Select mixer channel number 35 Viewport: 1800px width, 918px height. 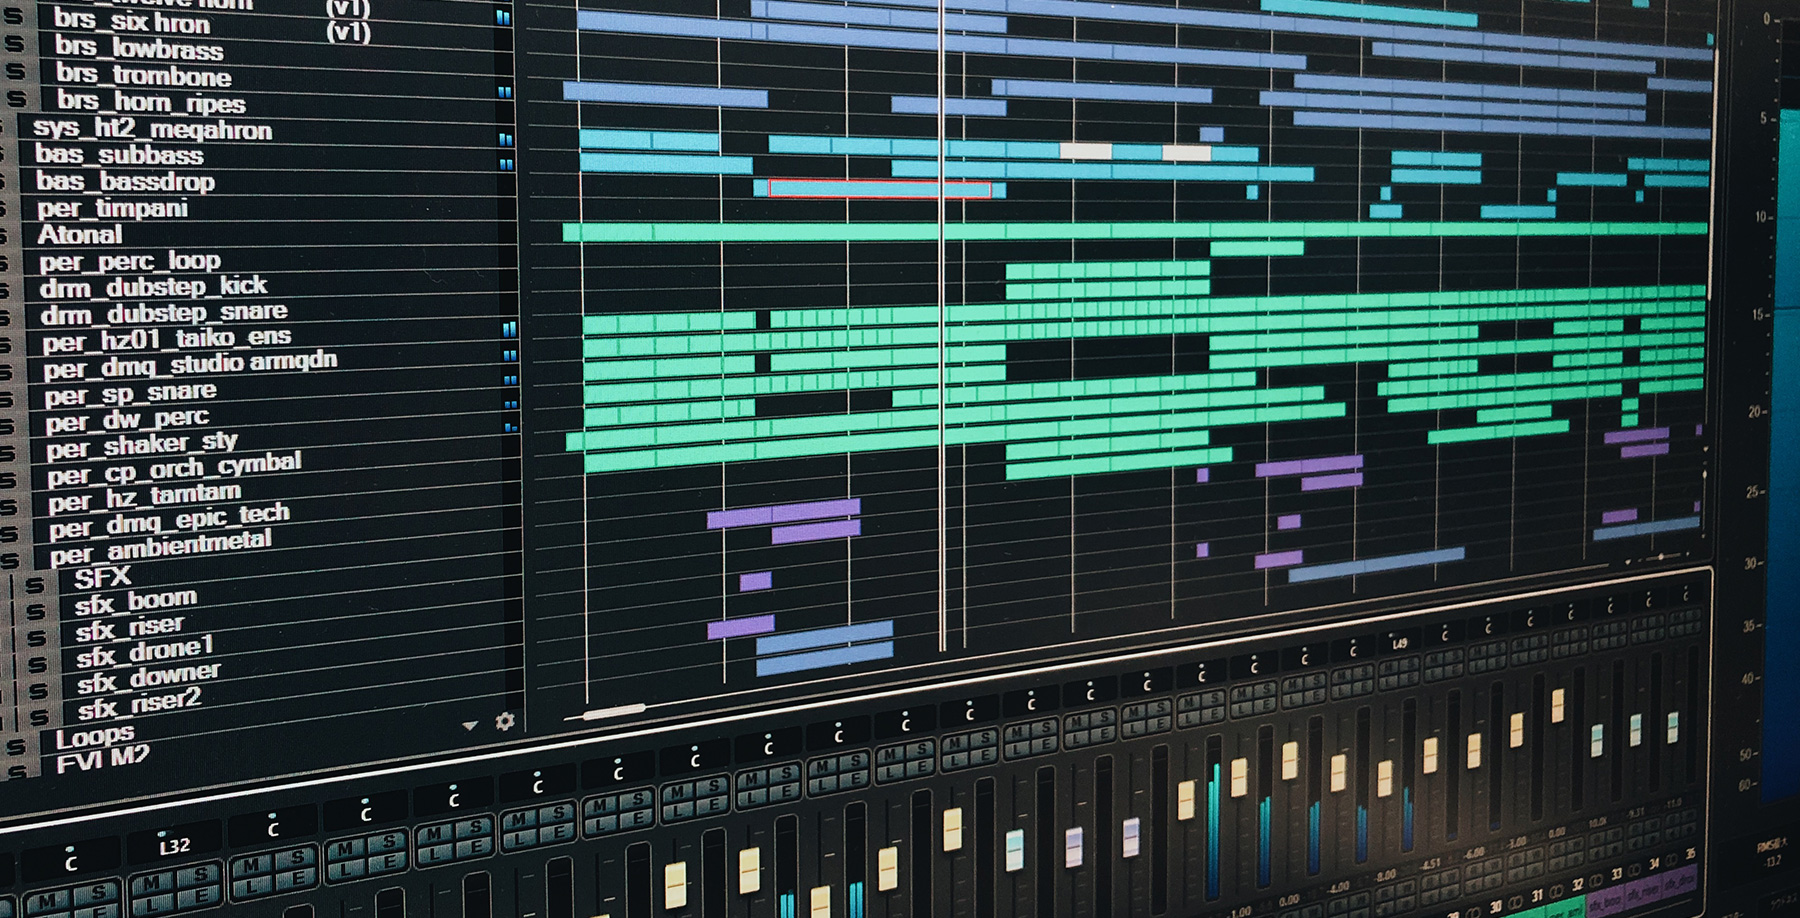(x=1690, y=854)
